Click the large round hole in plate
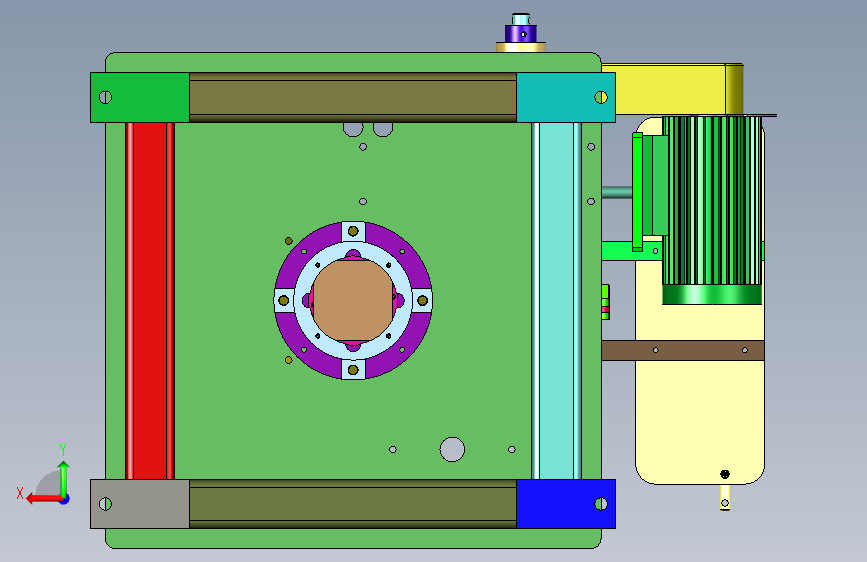This screenshot has height=562, width=867. point(452,450)
